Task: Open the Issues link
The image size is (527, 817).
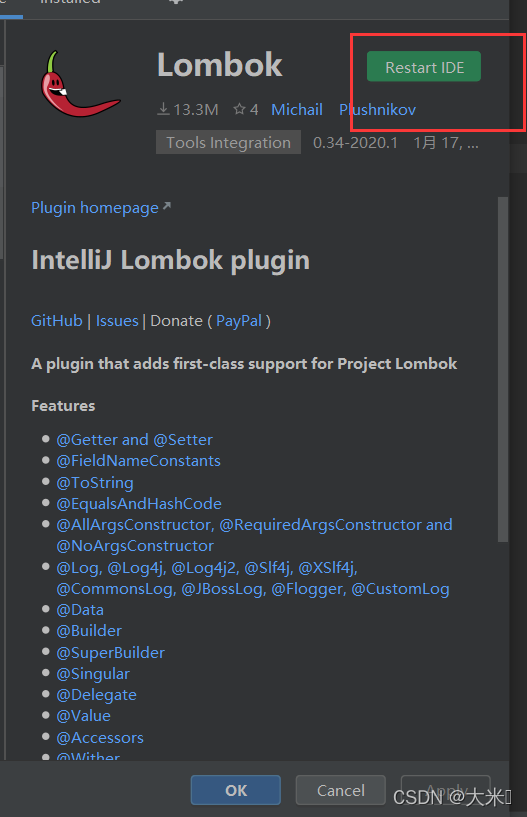Action: coord(117,321)
